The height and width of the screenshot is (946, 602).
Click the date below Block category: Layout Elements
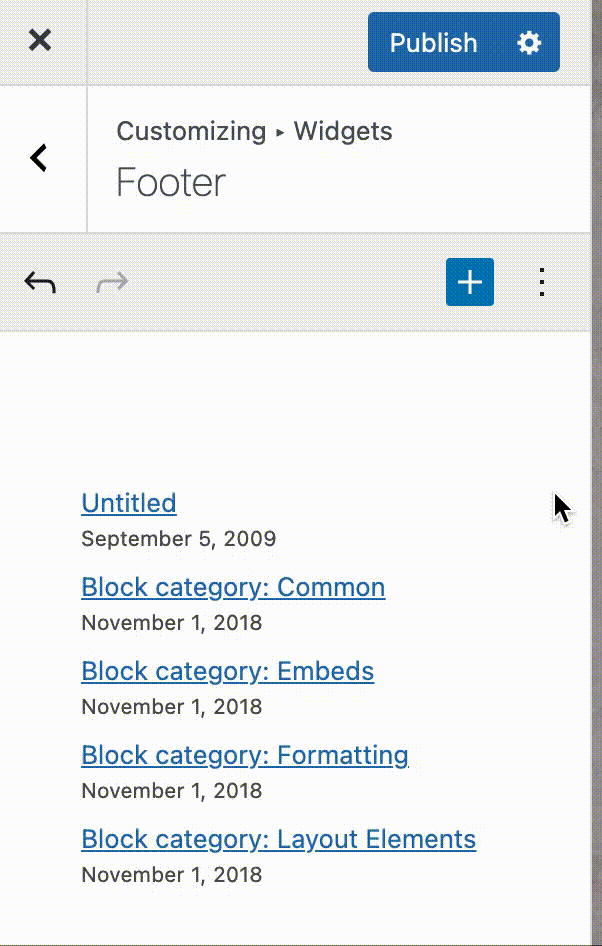click(x=172, y=875)
